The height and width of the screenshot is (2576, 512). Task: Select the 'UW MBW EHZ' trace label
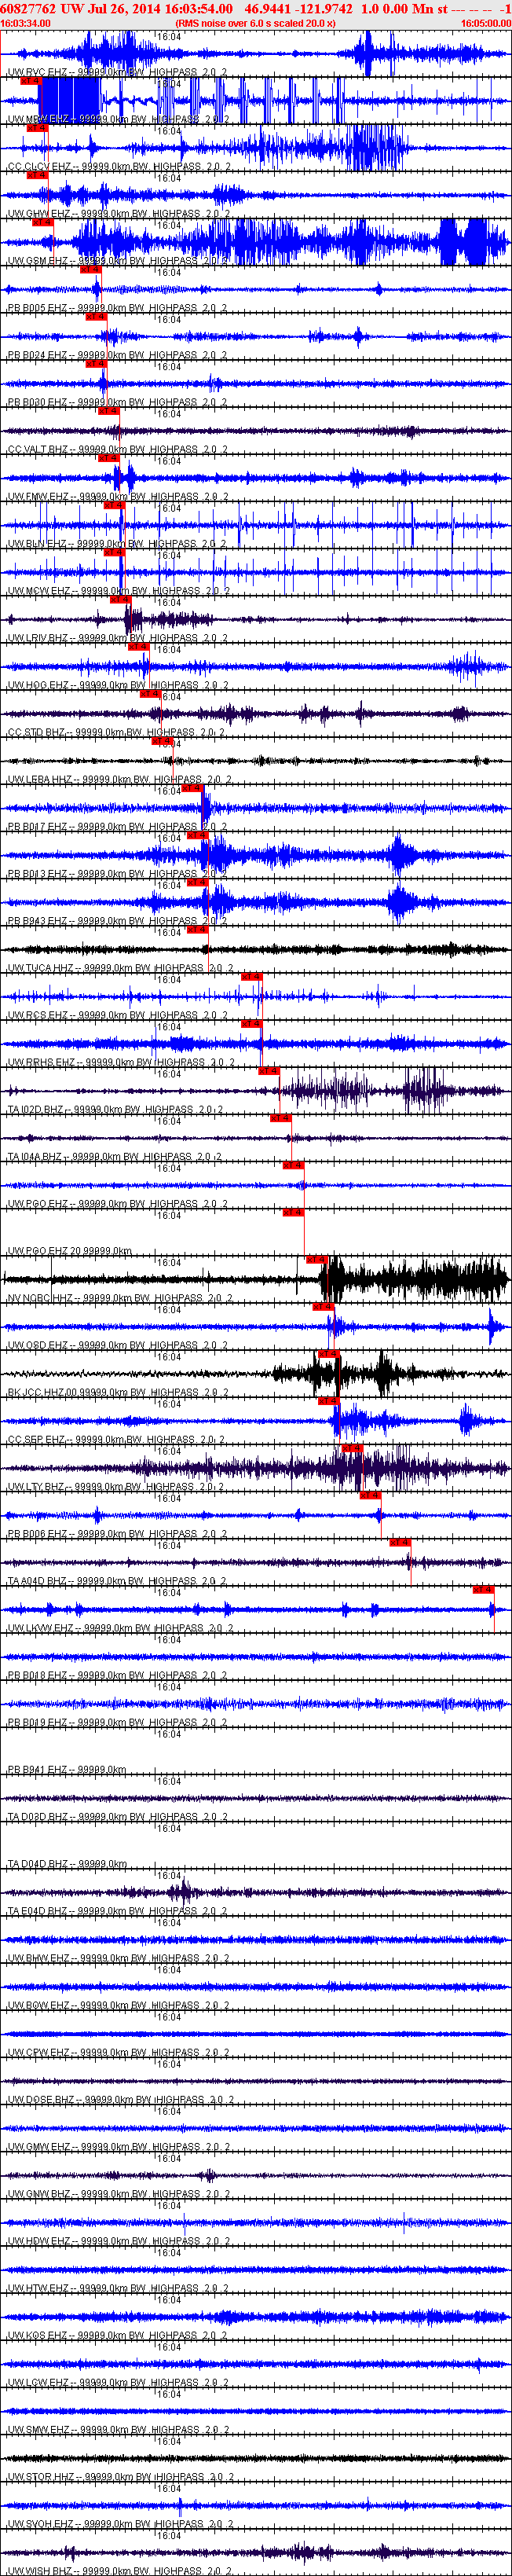click(118, 119)
